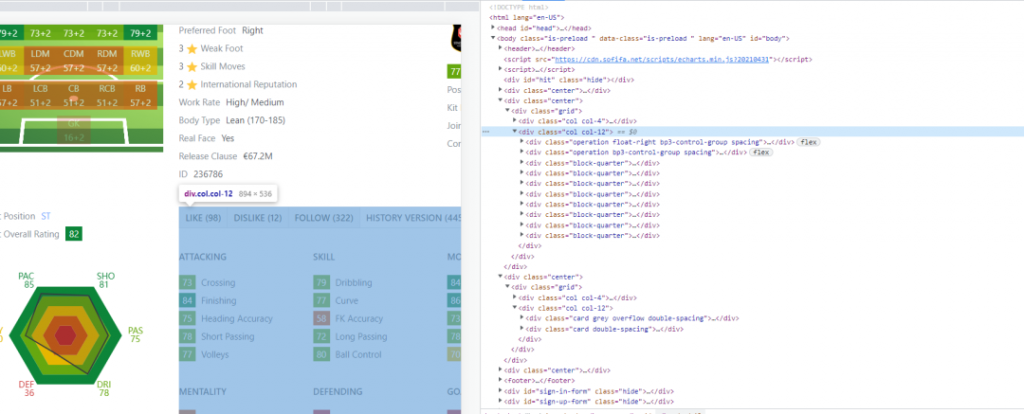Screen dimensions: 1024x414
Task: Click the SKILL section heading
Action: (324, 257)
